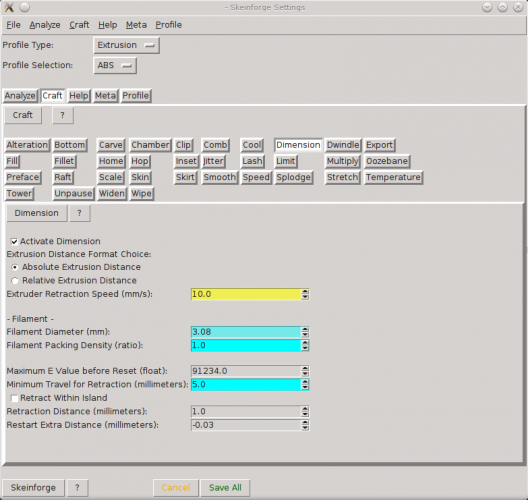Open the Profile Selection ABS dropdown
Screen dimensions: 528x500
(x=115, y=65)
